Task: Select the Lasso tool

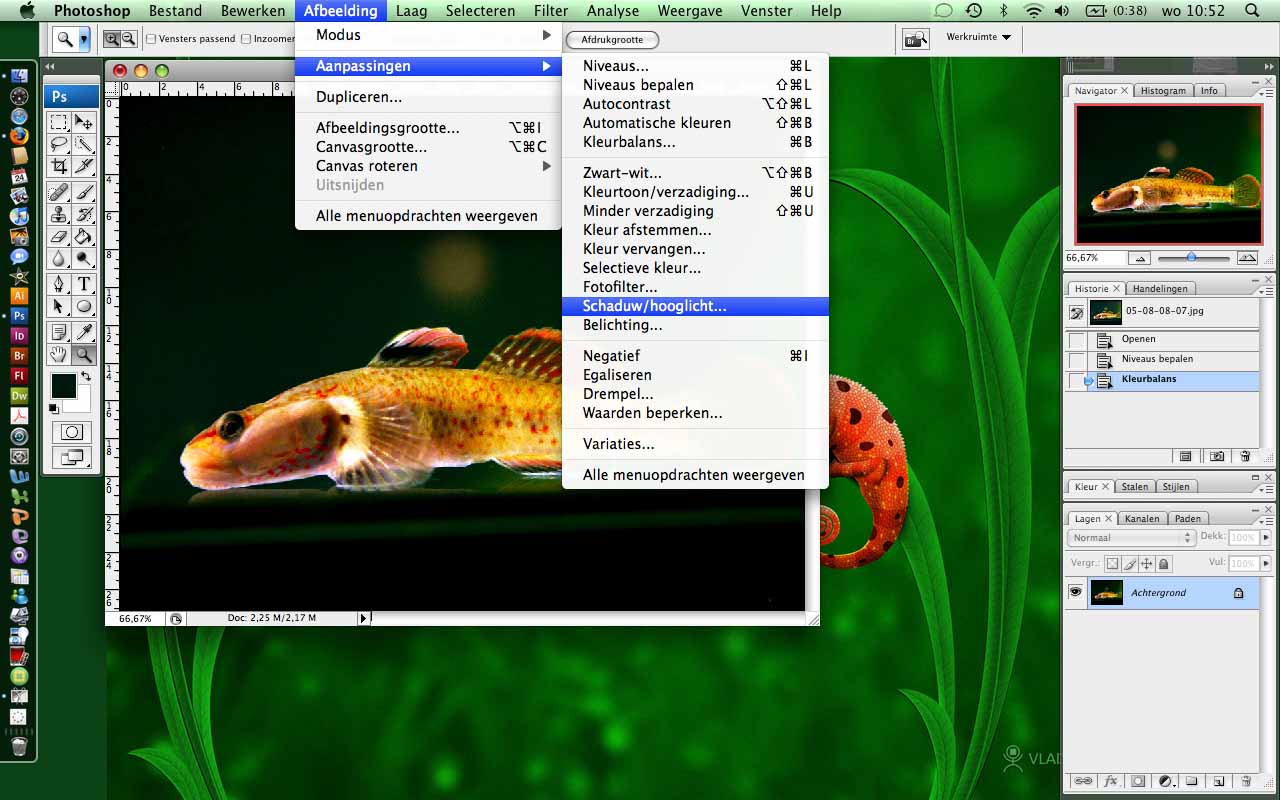Action: (60, 144)
